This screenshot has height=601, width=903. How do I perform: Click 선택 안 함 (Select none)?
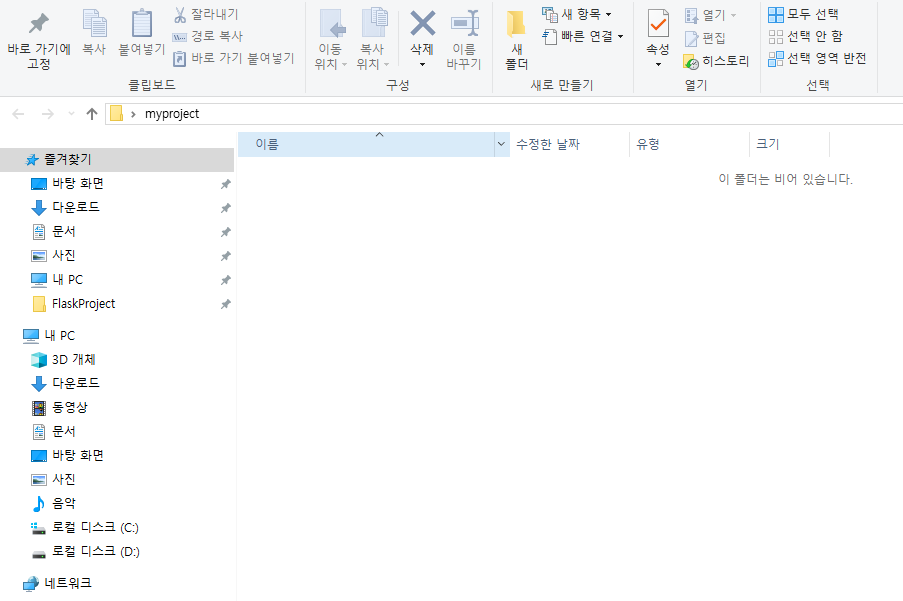pyautogui.click(x=806, y=36)
